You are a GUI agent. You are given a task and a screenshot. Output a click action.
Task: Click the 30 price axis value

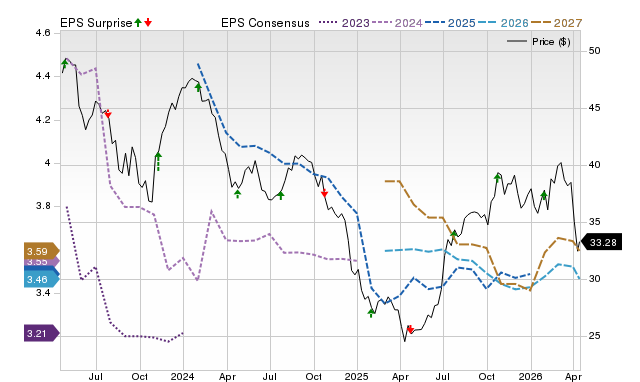coord(594,278)
